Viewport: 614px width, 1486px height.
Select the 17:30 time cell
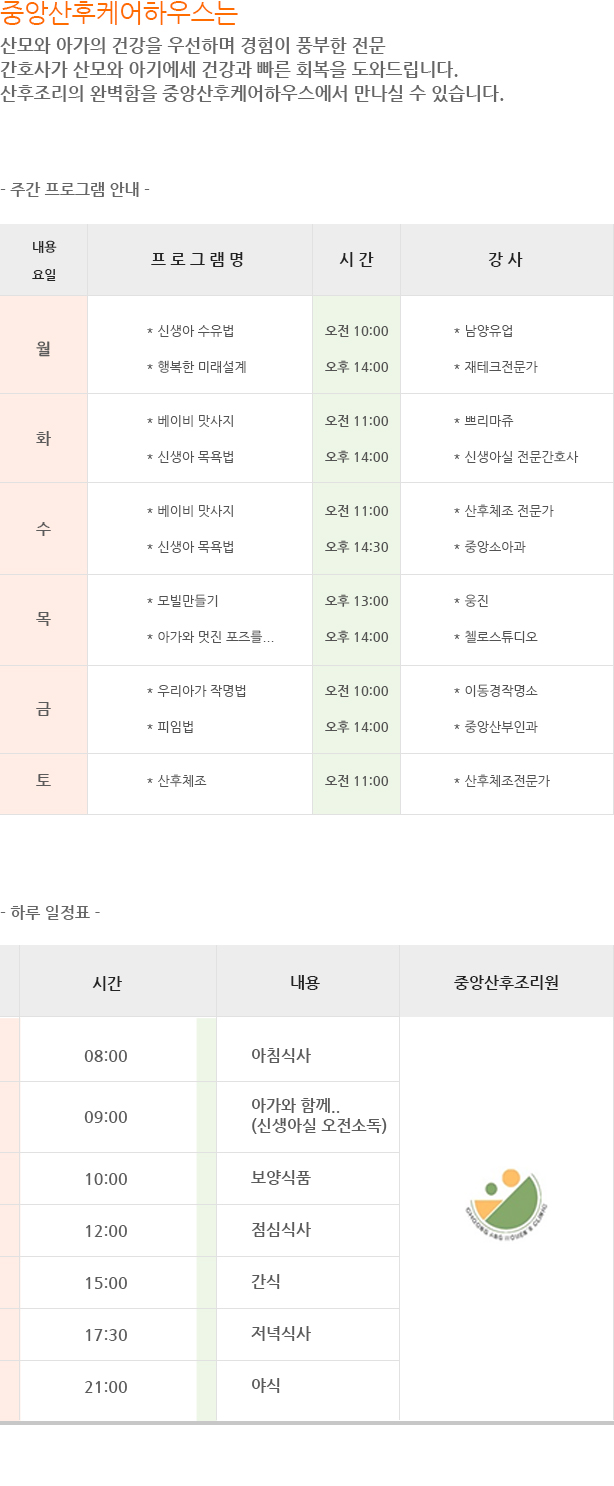coord(106,1335)
